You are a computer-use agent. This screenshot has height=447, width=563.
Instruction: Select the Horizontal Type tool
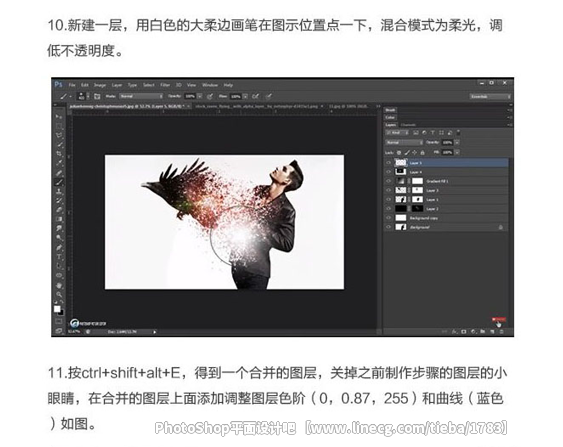pos(59,257)
